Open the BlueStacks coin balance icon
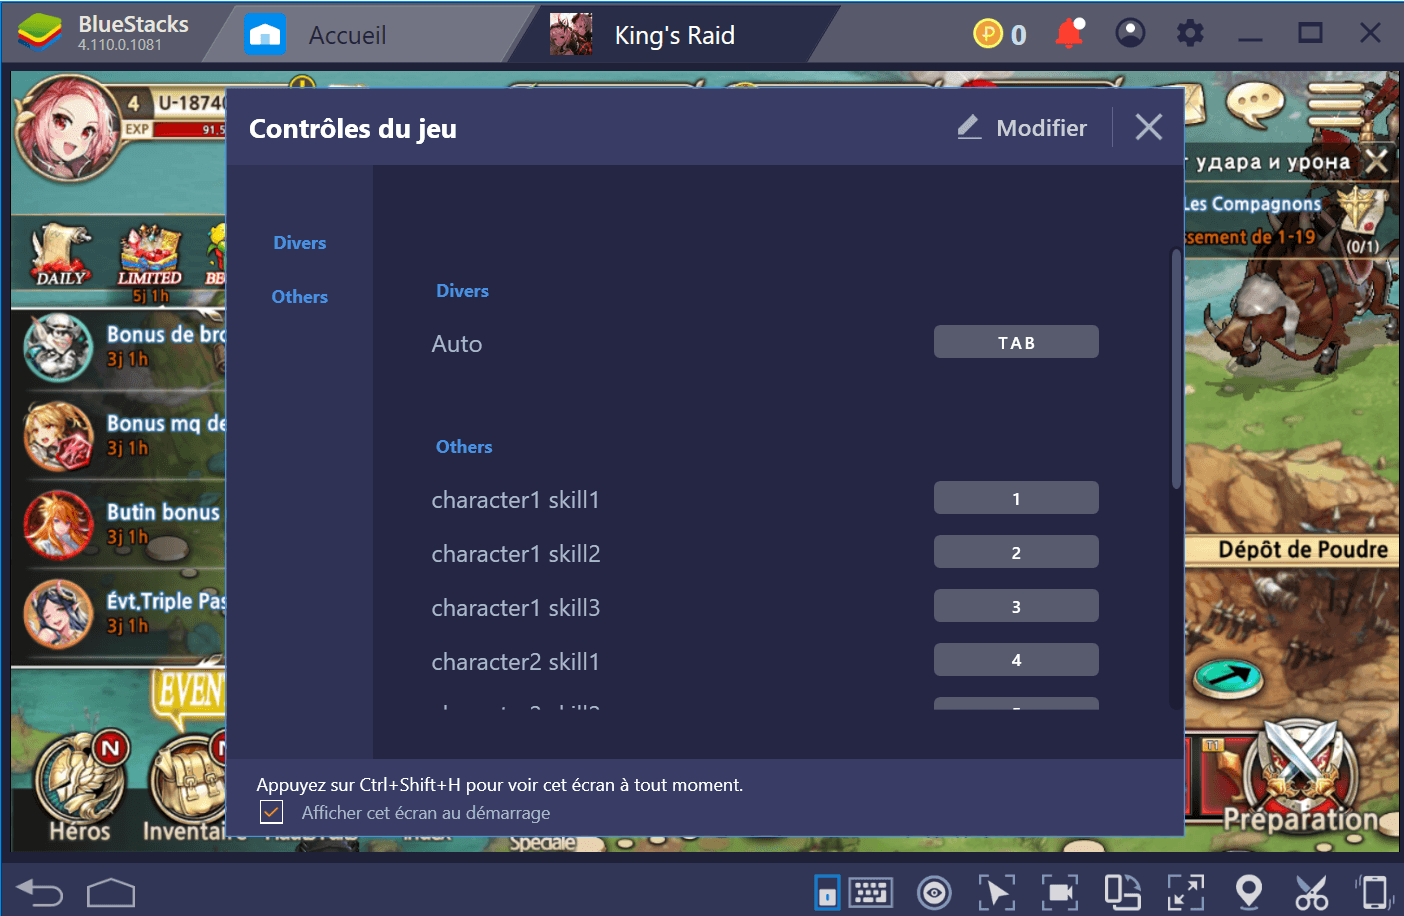 (987, 34)
